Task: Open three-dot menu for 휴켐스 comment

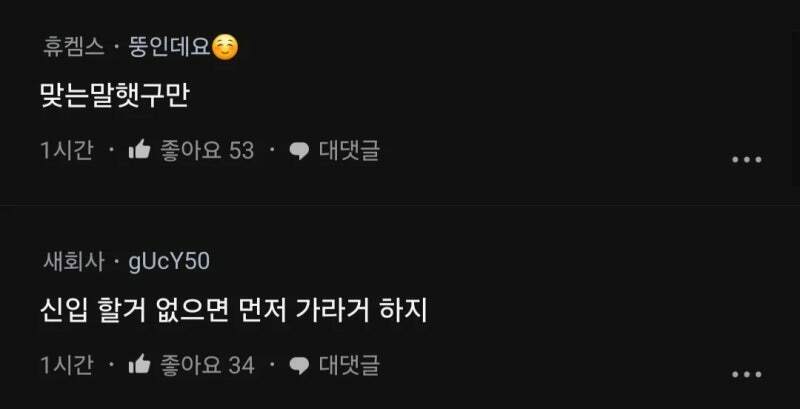Action: point(747,159)
